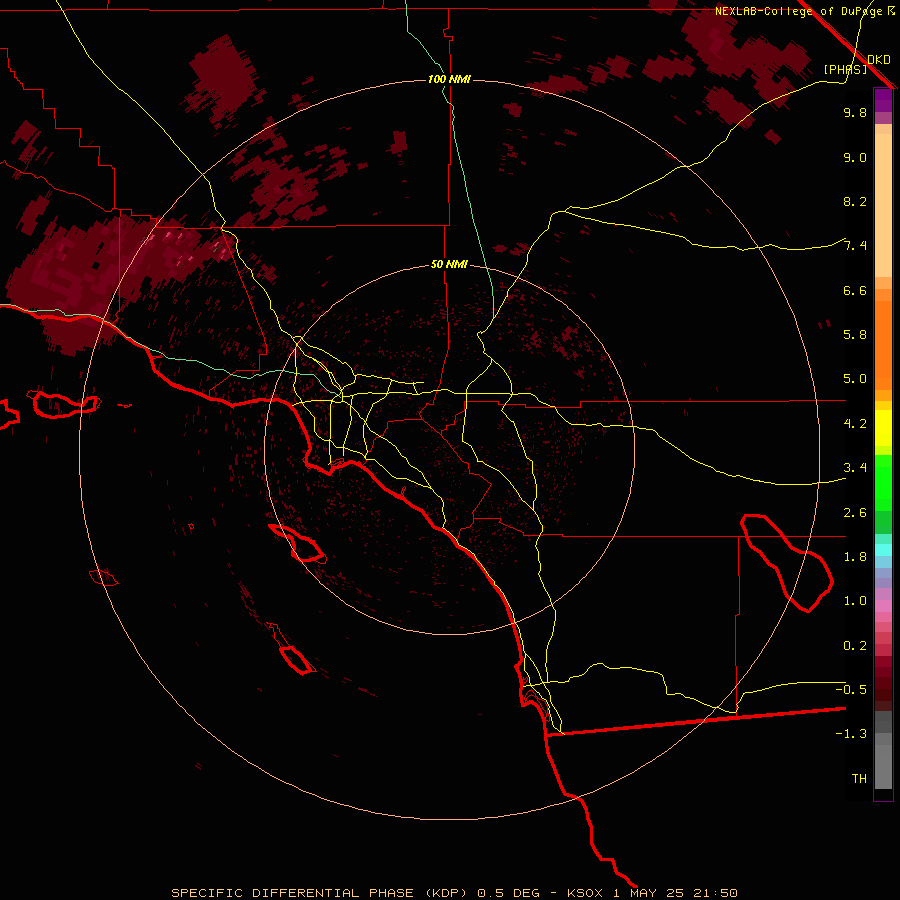
Task: Pick the cyan segment of the color bar
Action: click(883, 550)
